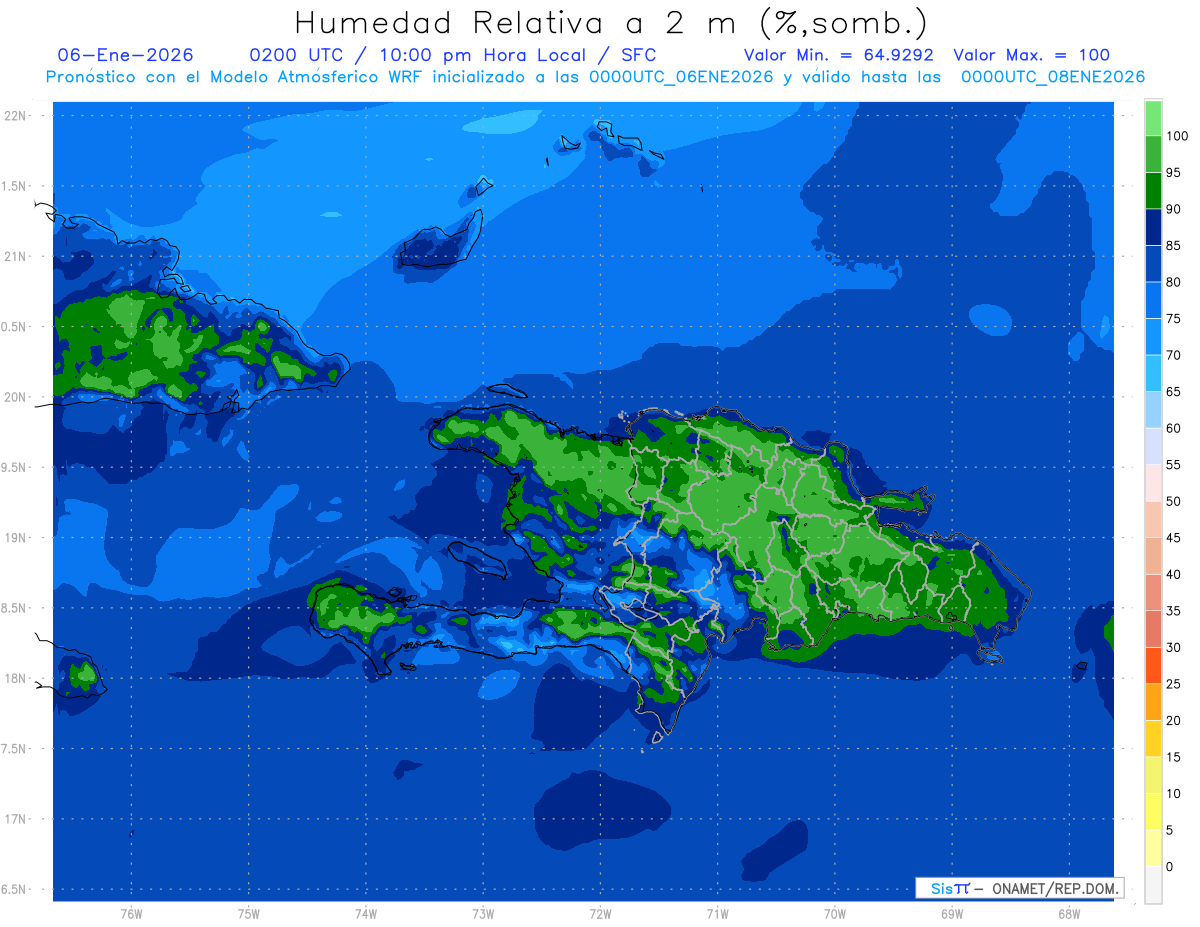Click the legend label '60'

coord(1174,428)
